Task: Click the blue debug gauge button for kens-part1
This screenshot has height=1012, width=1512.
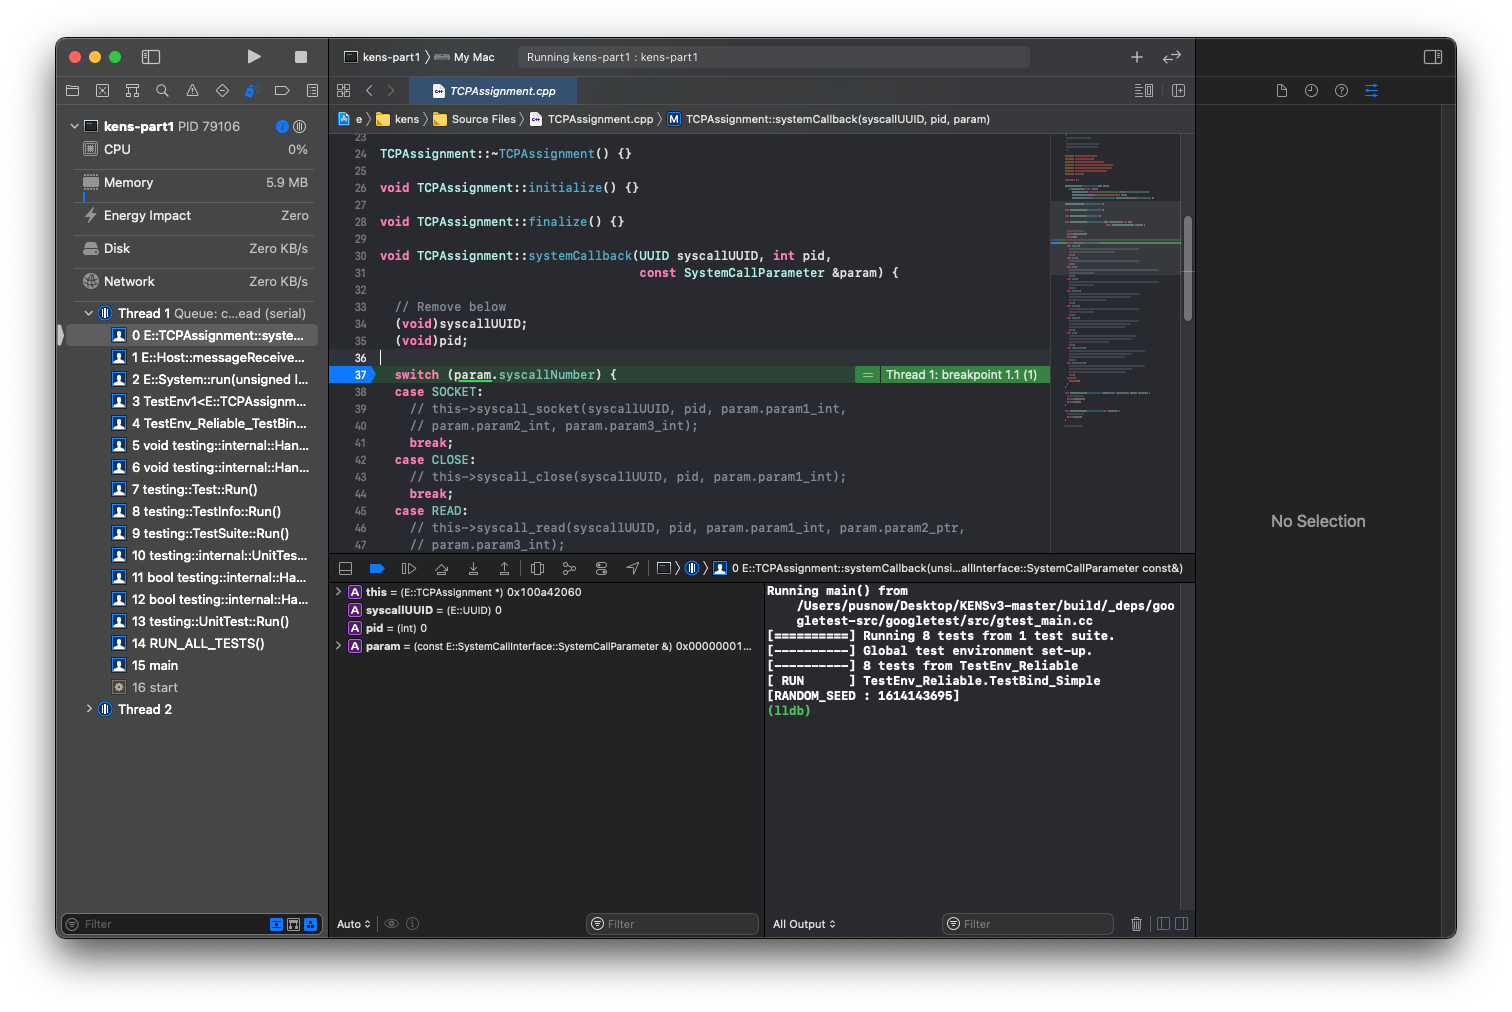Action: tap(282, 126)
